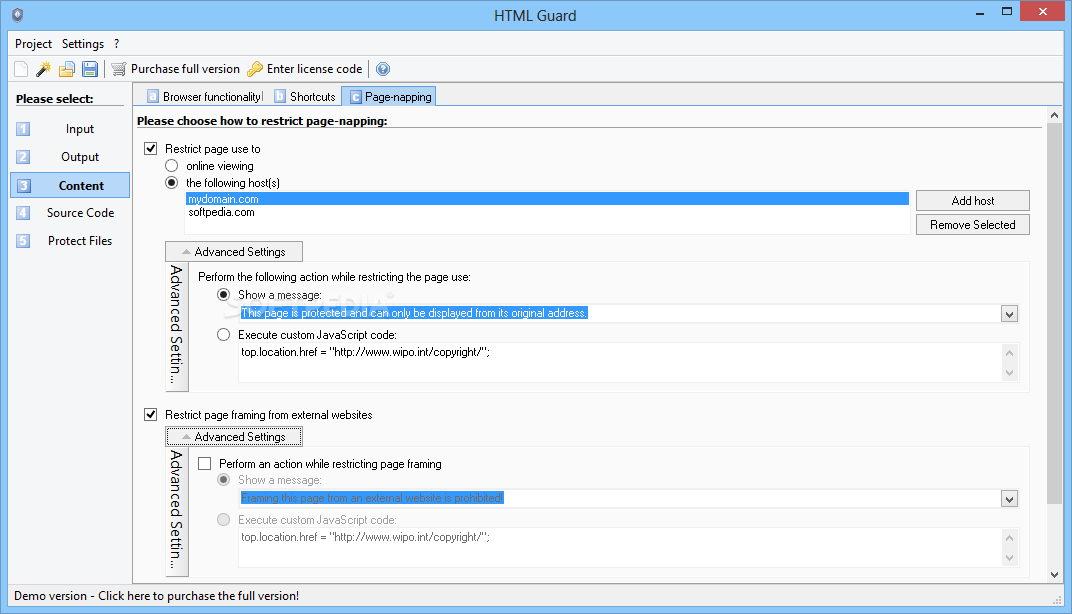Screen dimensions: 1072x614
Task: Switch to the Shortcuts tab
Action: click(305, 96)
